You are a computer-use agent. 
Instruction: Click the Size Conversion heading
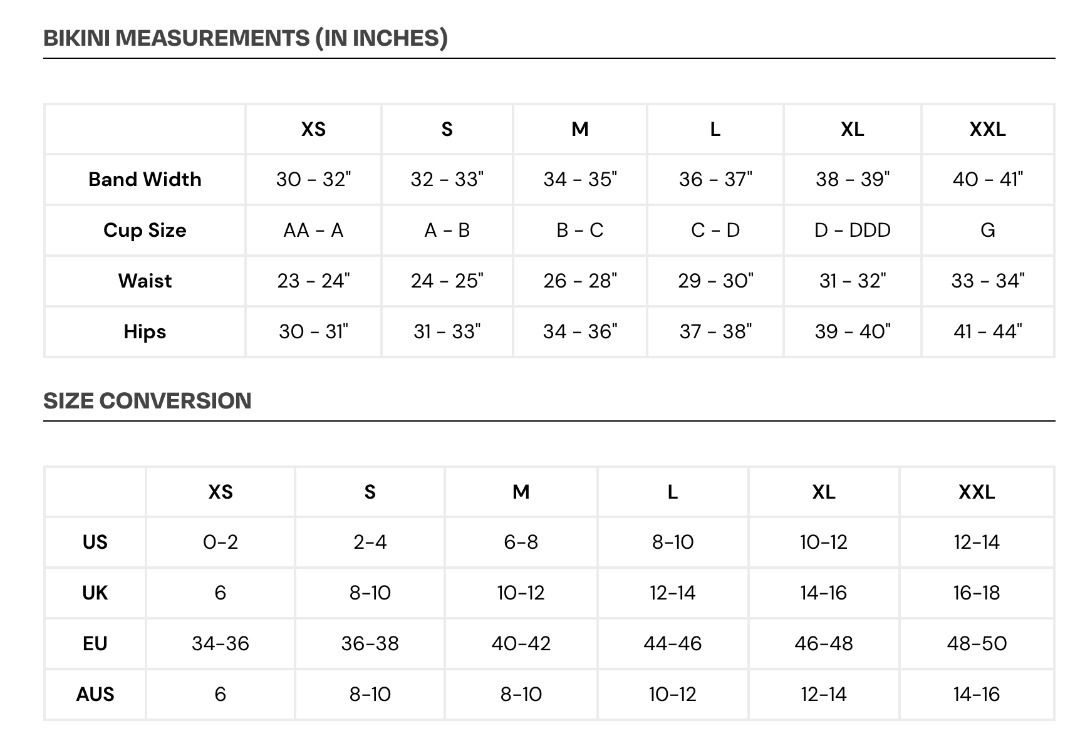(147, 401)
